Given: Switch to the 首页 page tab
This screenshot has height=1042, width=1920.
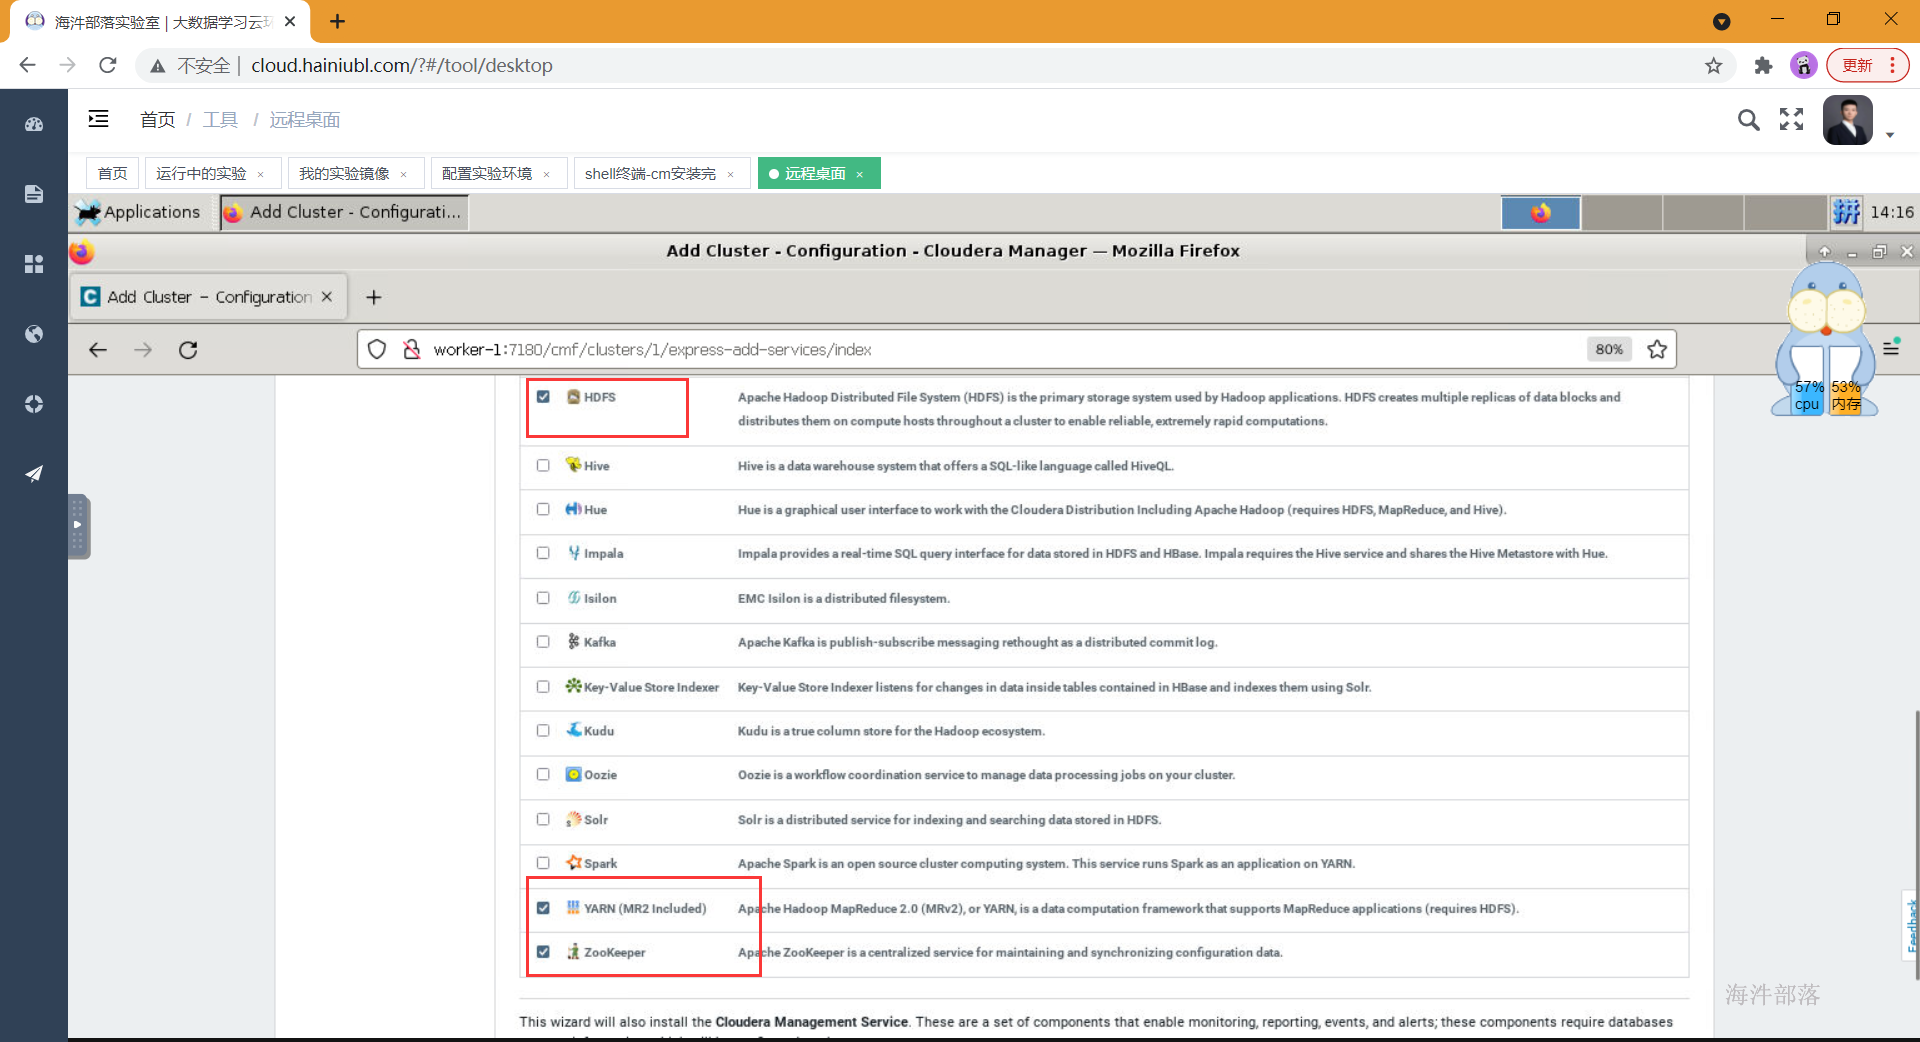Looking at the screenshot, I should pos(112,174).
